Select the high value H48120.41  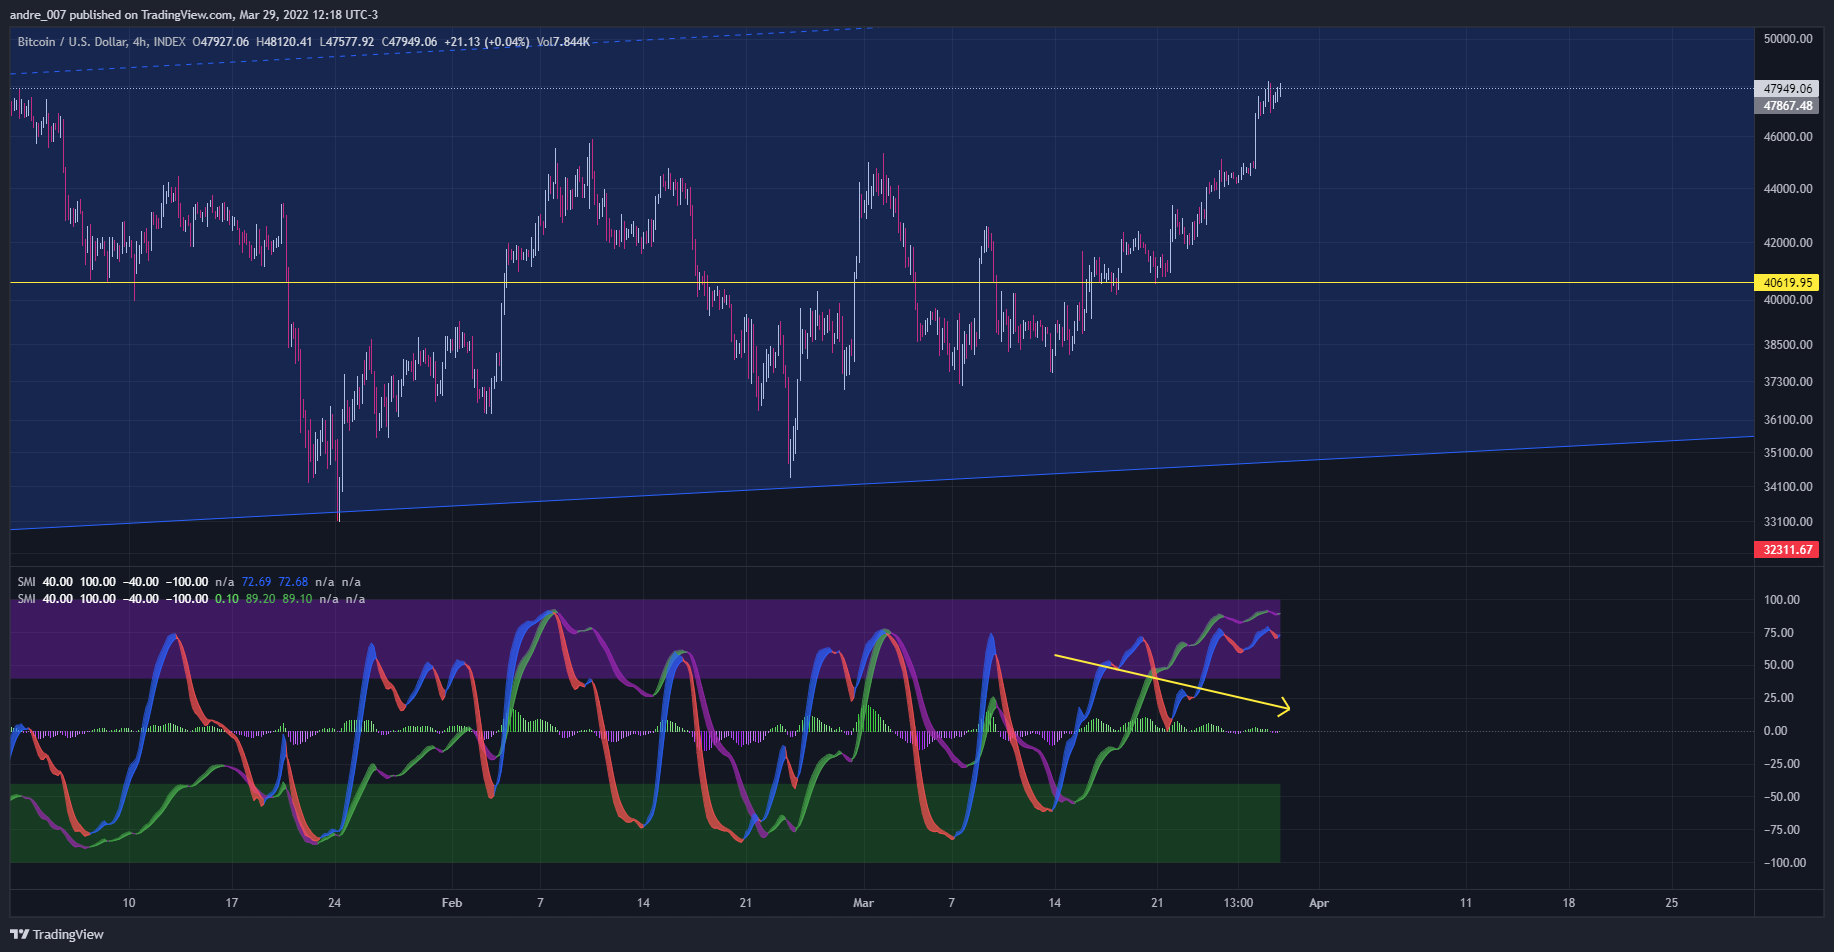coord(284,42)
